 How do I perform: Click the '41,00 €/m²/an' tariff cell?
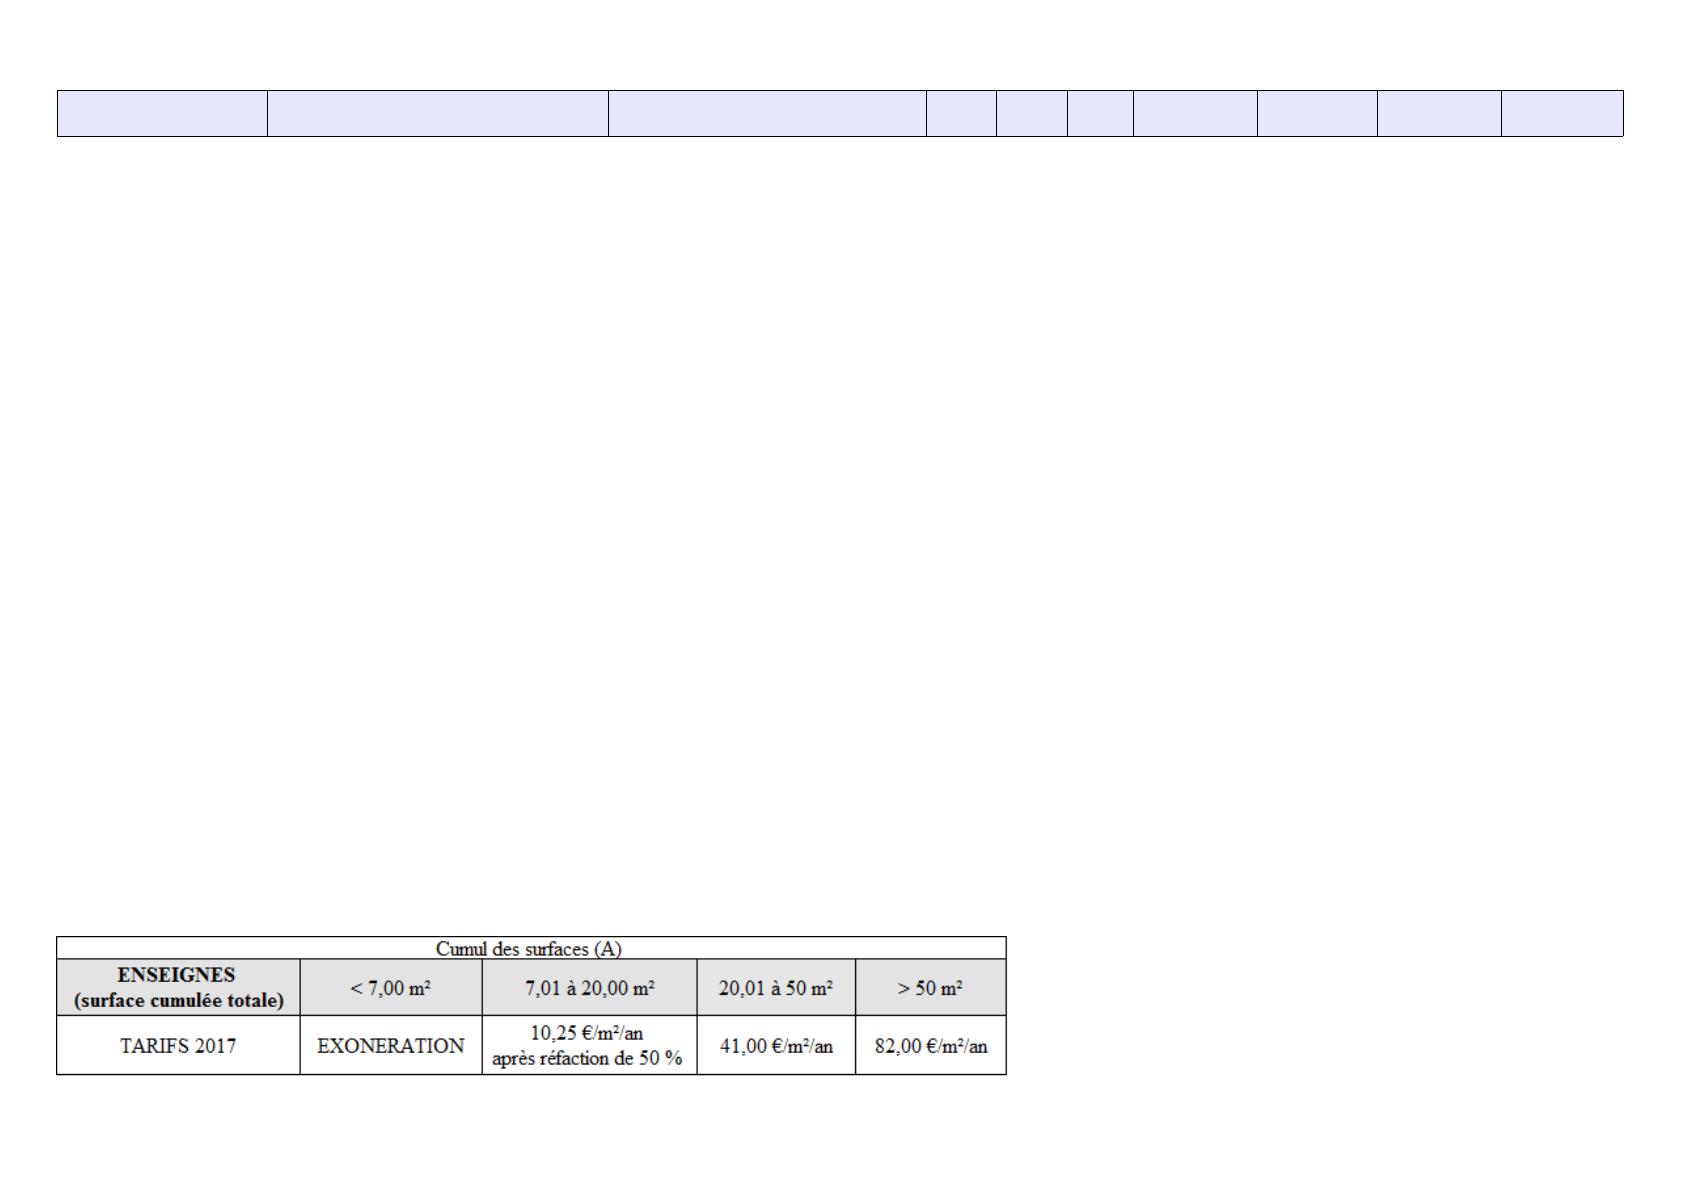(x=776, y=1046)
